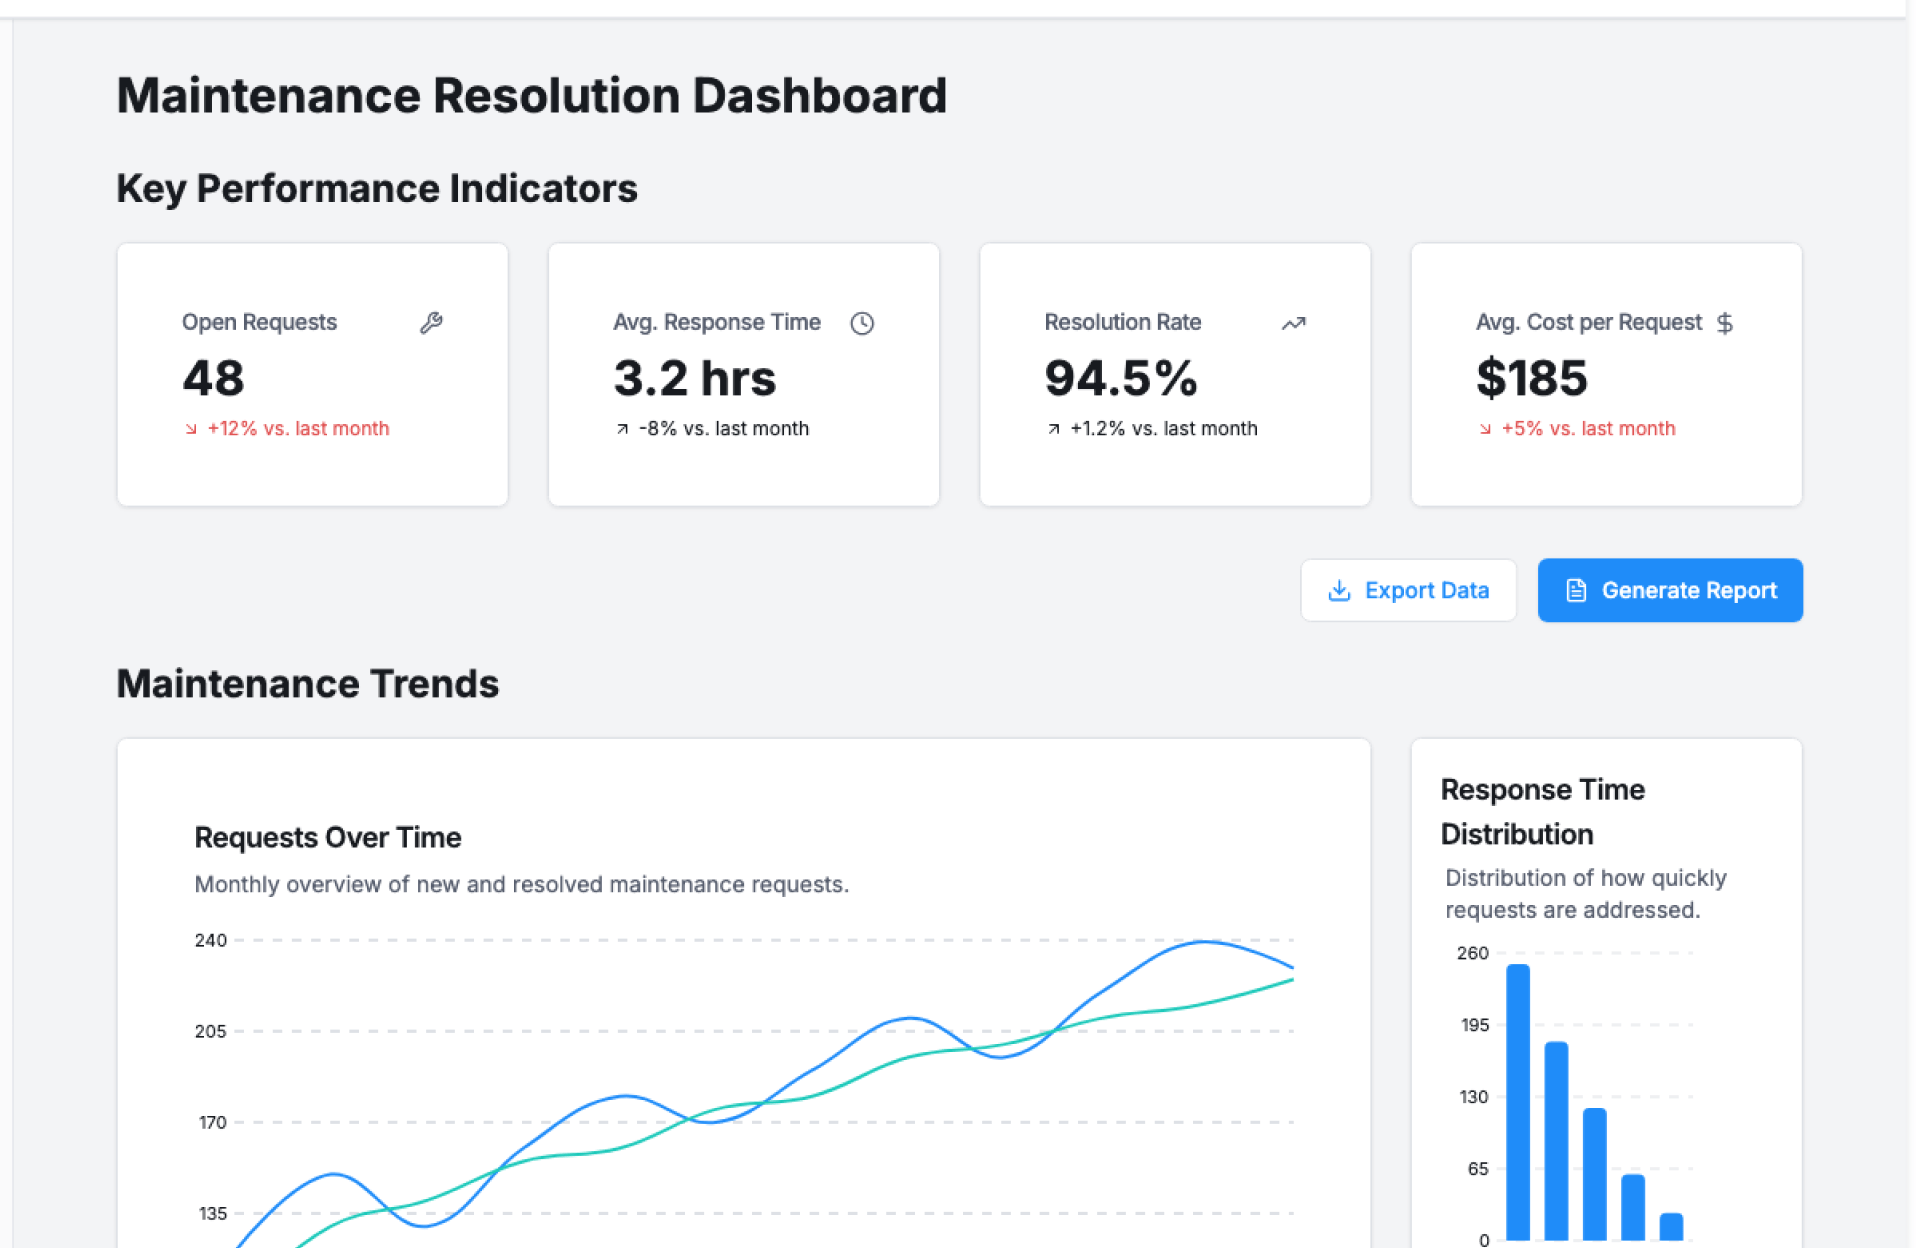Image resolution: width=1920 pixels, height=1248 pixels.
Task: Click the dollar icon on Avg. Cost card
Action: click(x=1724, y=323)
